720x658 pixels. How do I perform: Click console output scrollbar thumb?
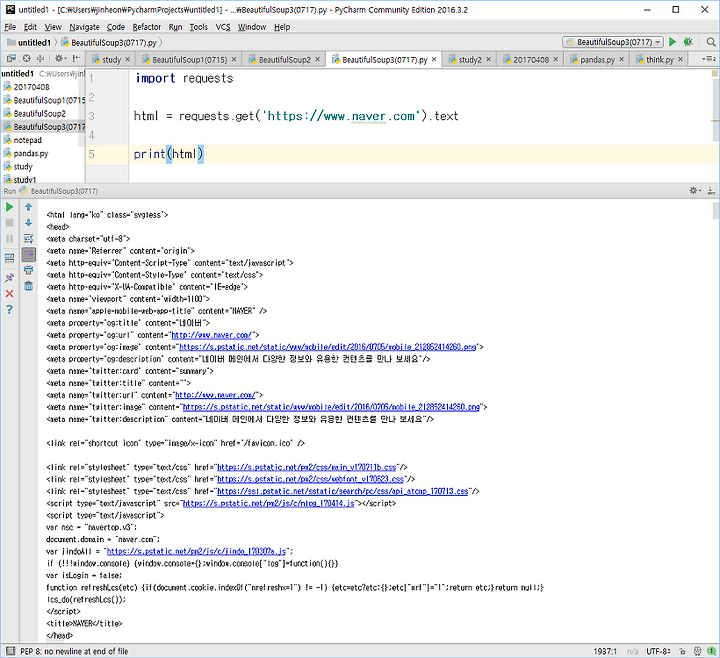[715, 209]
